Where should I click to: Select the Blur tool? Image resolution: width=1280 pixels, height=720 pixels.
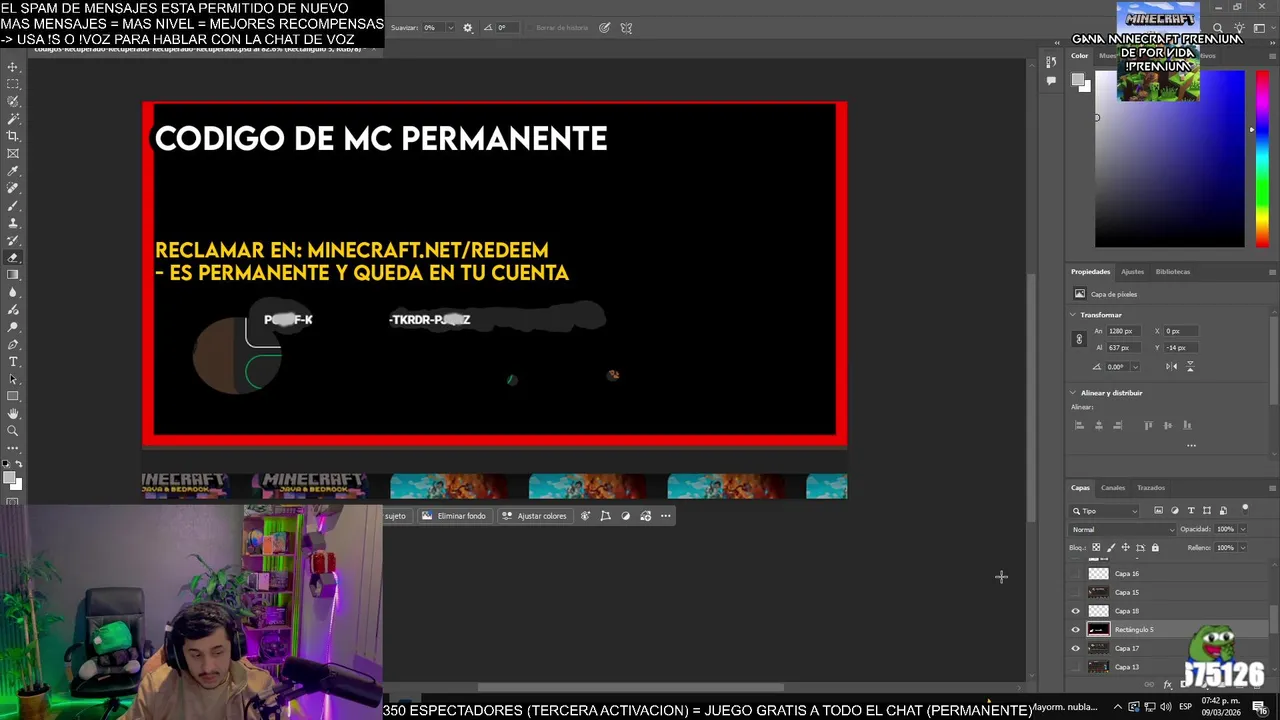[x=13, y=292]
